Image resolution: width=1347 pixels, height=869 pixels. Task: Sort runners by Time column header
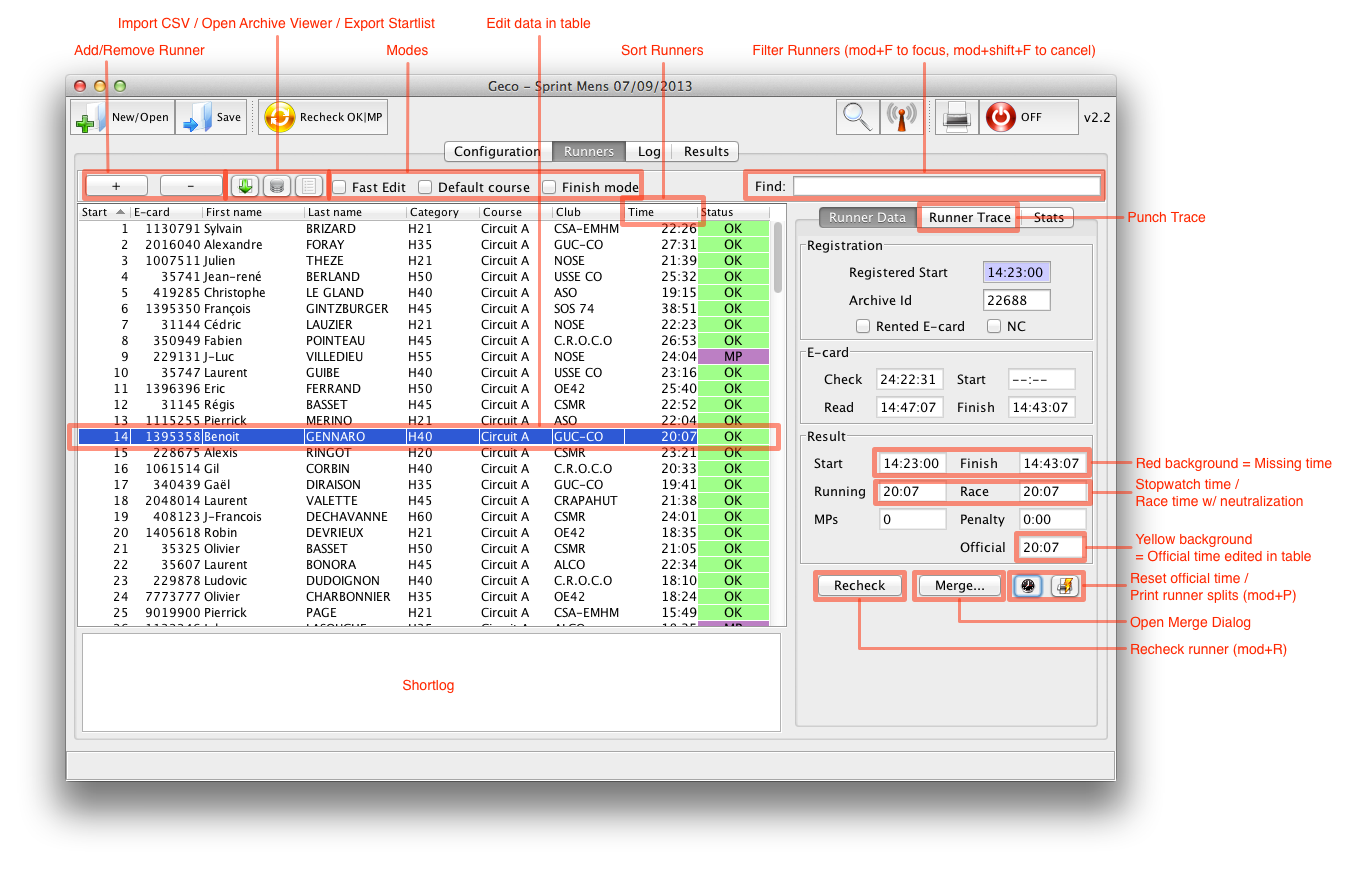[661, 212]
